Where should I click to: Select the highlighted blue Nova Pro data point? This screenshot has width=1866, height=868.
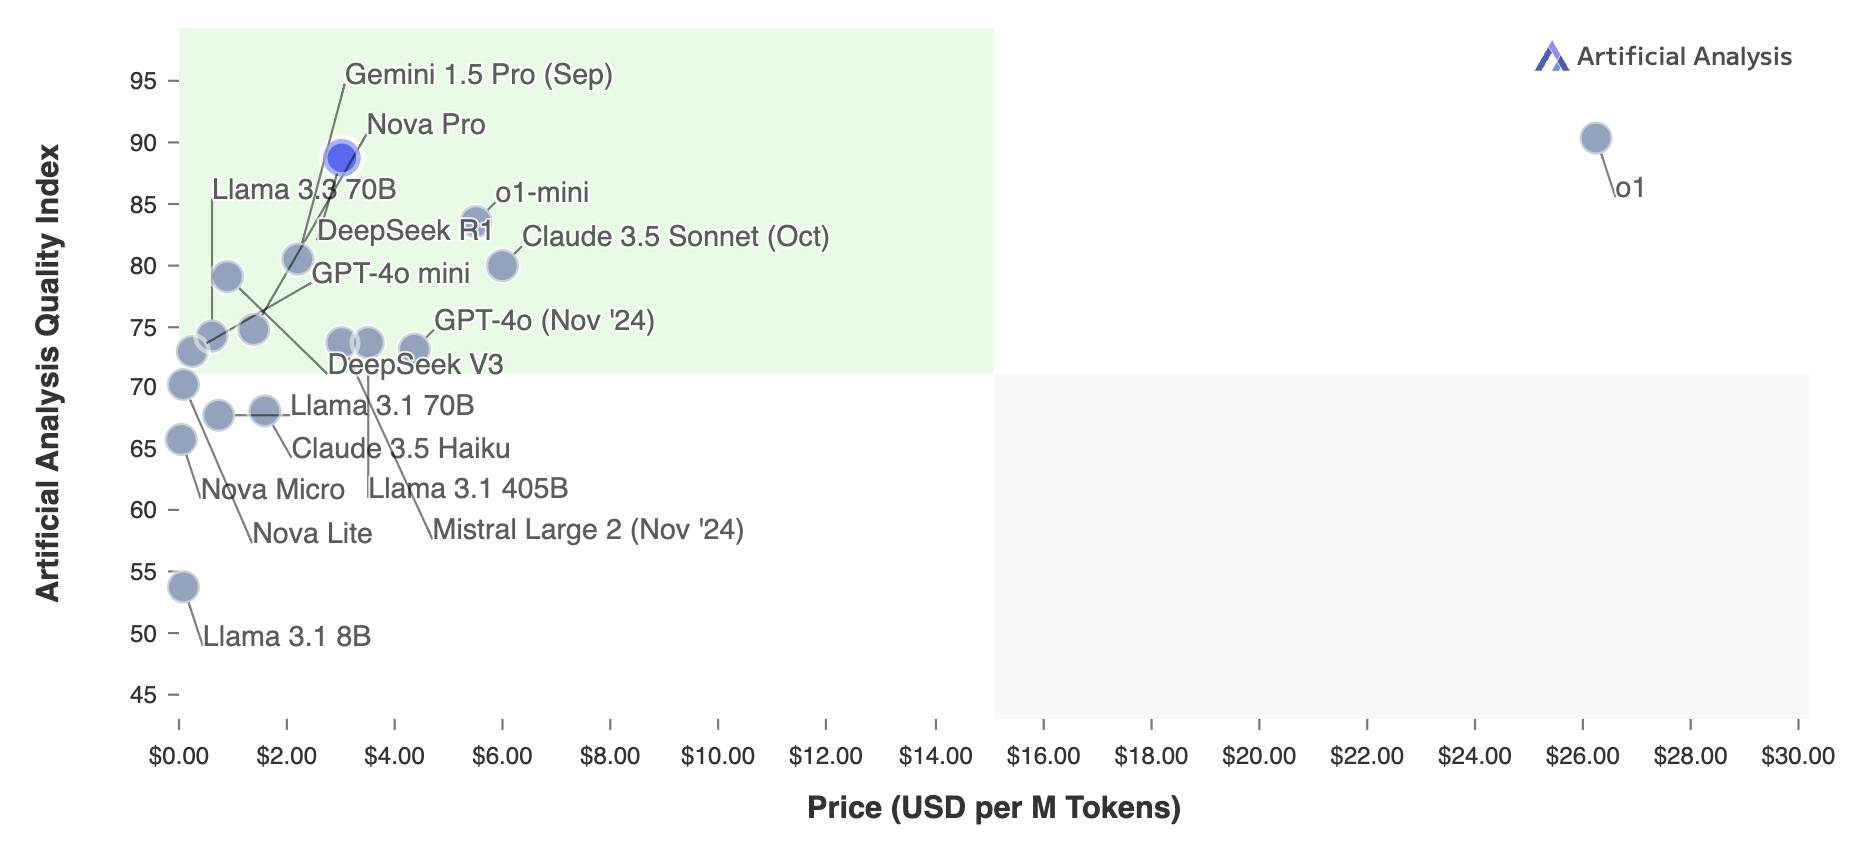pos(341,158)
